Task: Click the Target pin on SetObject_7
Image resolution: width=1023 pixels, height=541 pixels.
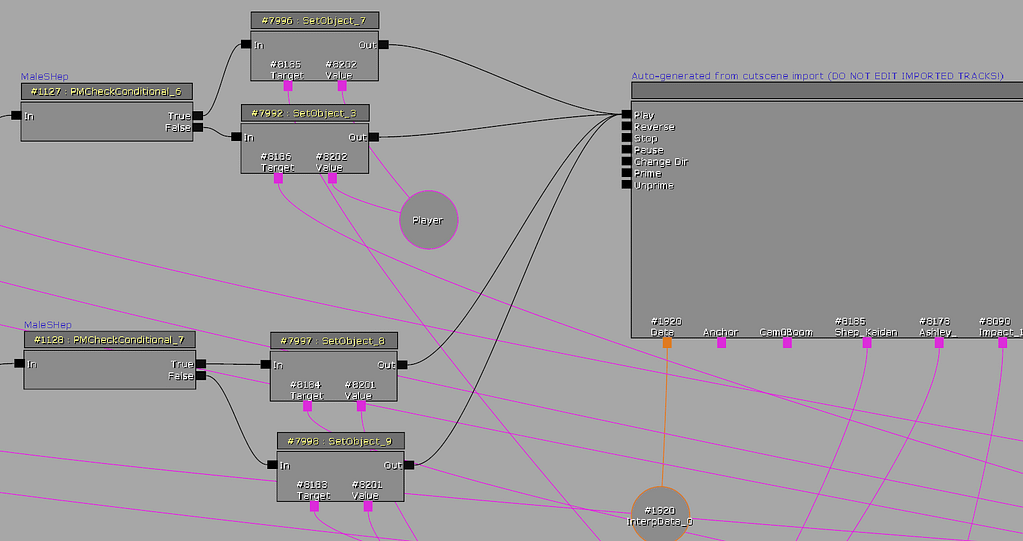Action: point(288,86)
